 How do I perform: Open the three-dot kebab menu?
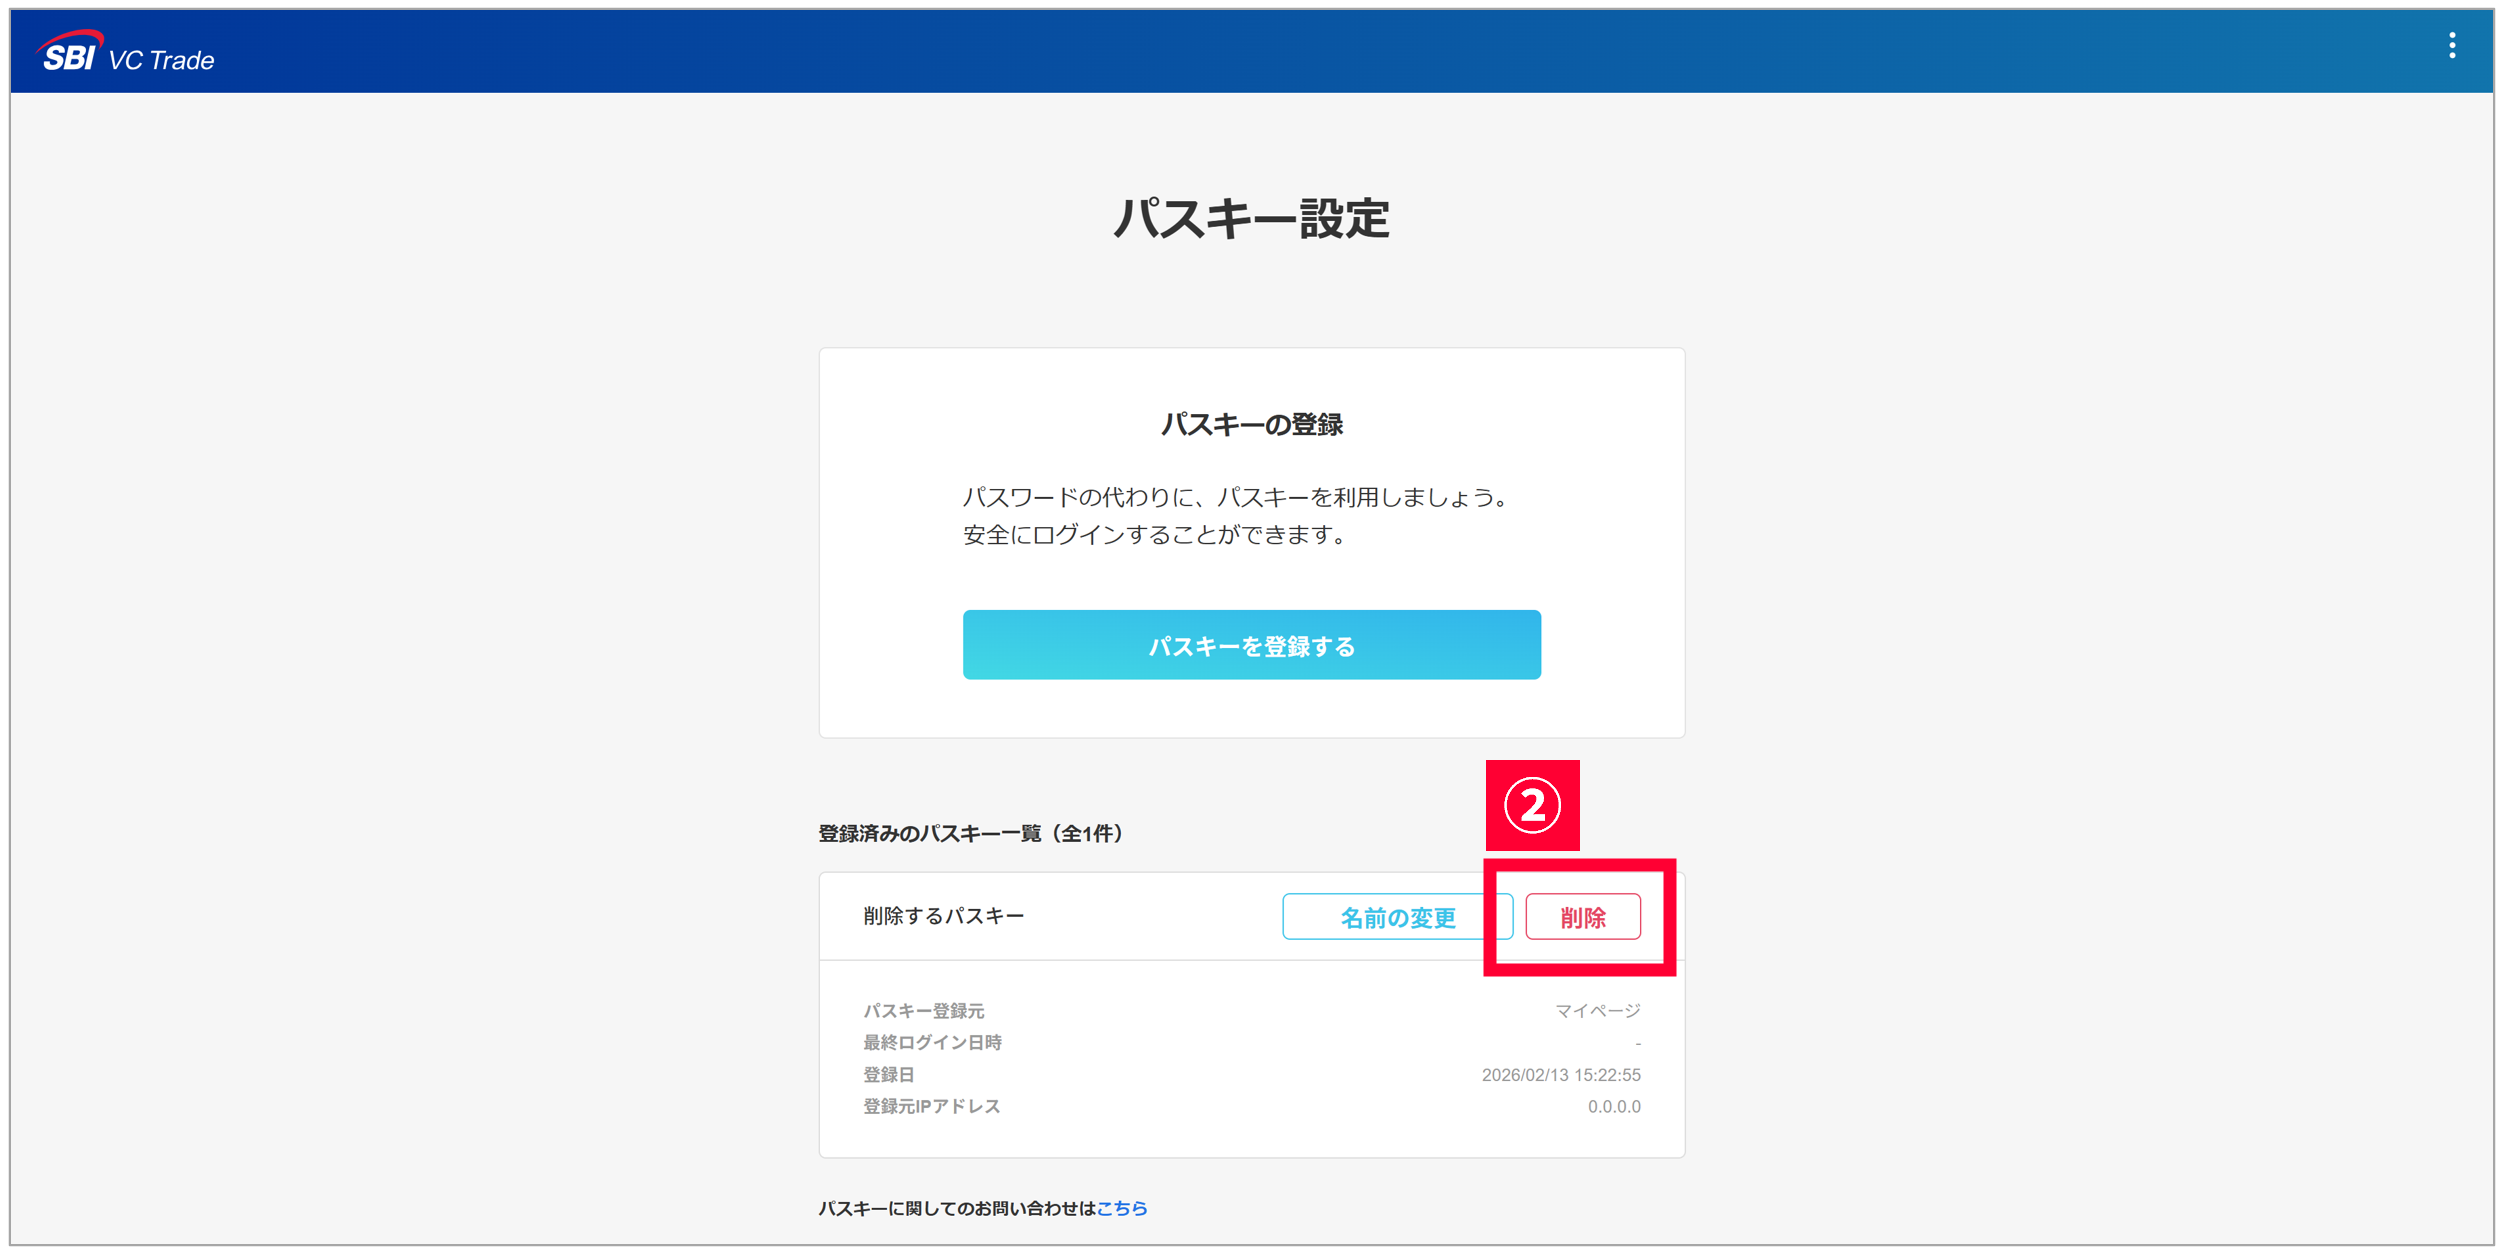tap(2451, 46)
